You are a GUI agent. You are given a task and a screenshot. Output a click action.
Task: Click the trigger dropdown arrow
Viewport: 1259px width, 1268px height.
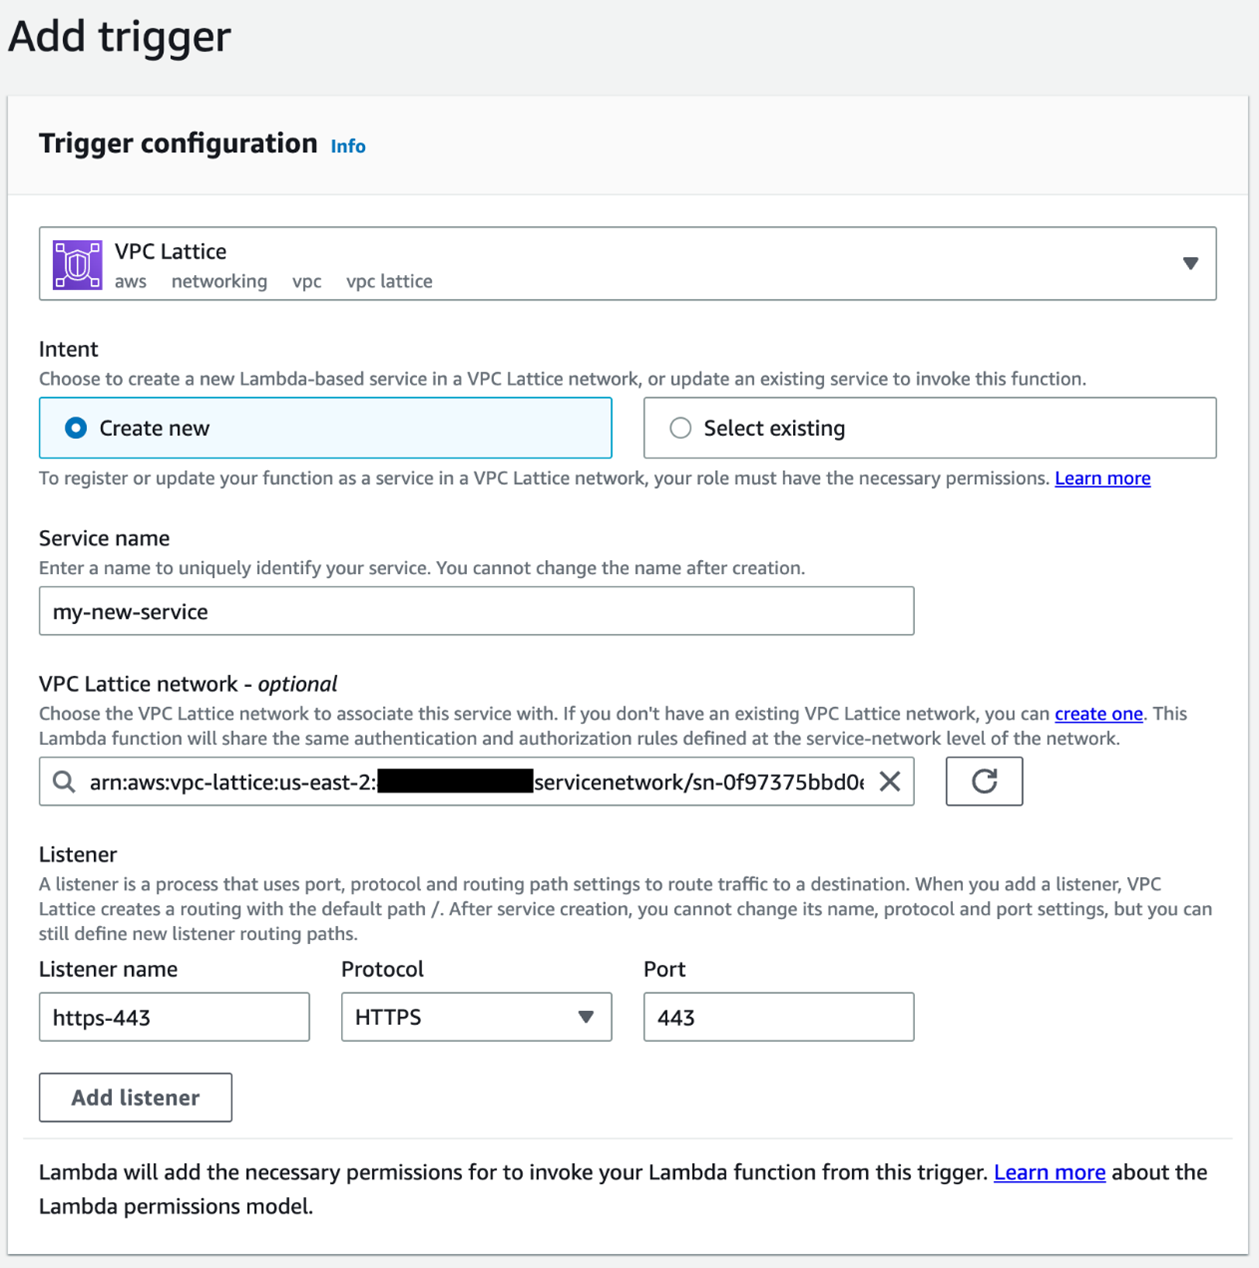coord(1190,264)
